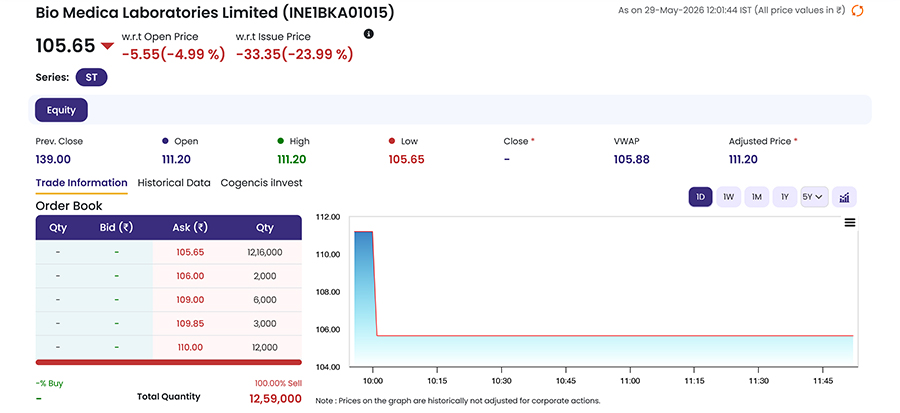Viewport: 900px width, 413px height.
Task: Click the 100.00% Sell label
Action: click(278, 383)
